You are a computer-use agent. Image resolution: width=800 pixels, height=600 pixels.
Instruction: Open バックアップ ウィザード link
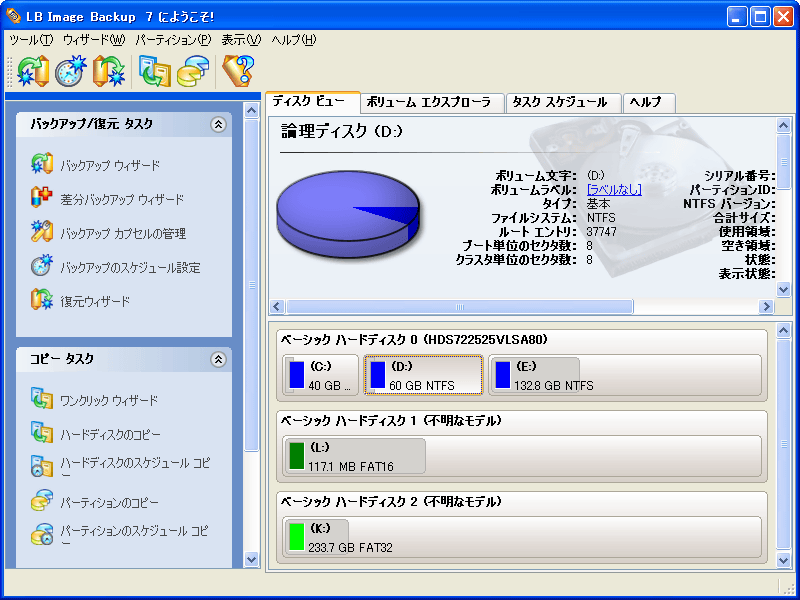coord(110,165)
